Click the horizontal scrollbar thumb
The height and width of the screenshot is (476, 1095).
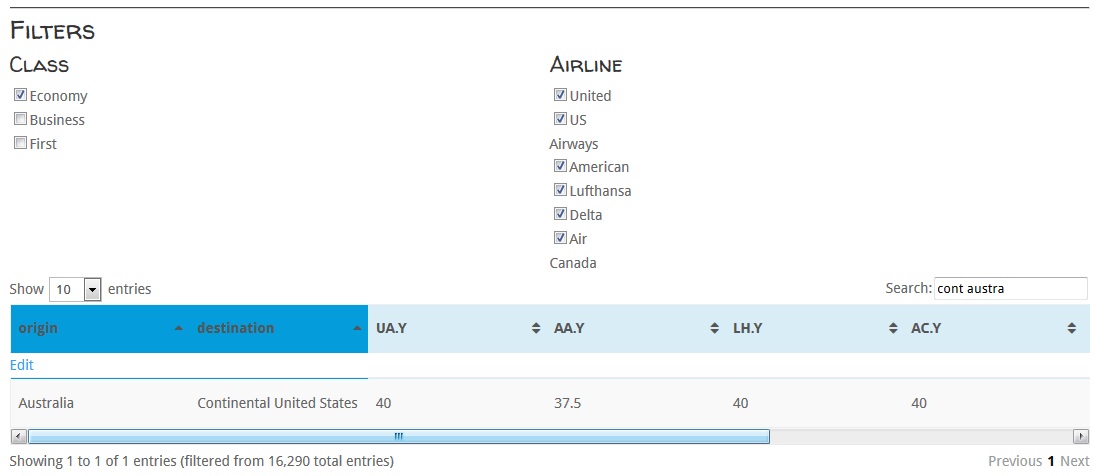(398, 436)
